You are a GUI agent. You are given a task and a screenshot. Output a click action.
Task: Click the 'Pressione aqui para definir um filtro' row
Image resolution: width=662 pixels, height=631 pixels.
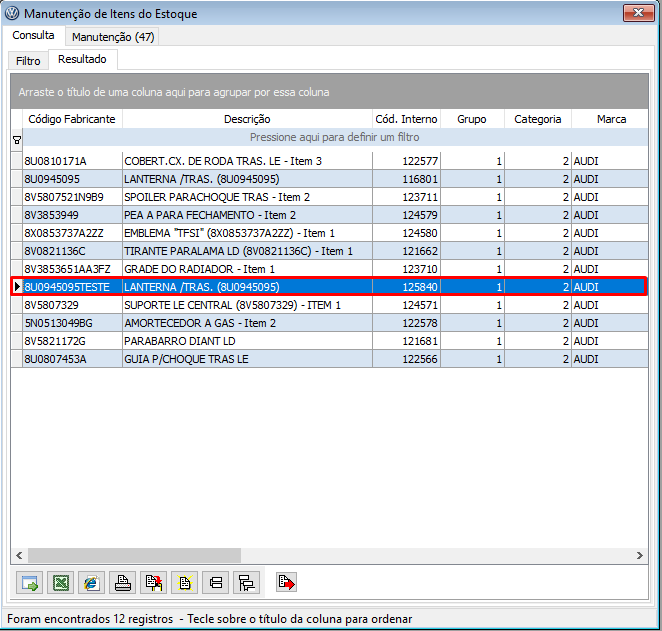coord(335,138)
